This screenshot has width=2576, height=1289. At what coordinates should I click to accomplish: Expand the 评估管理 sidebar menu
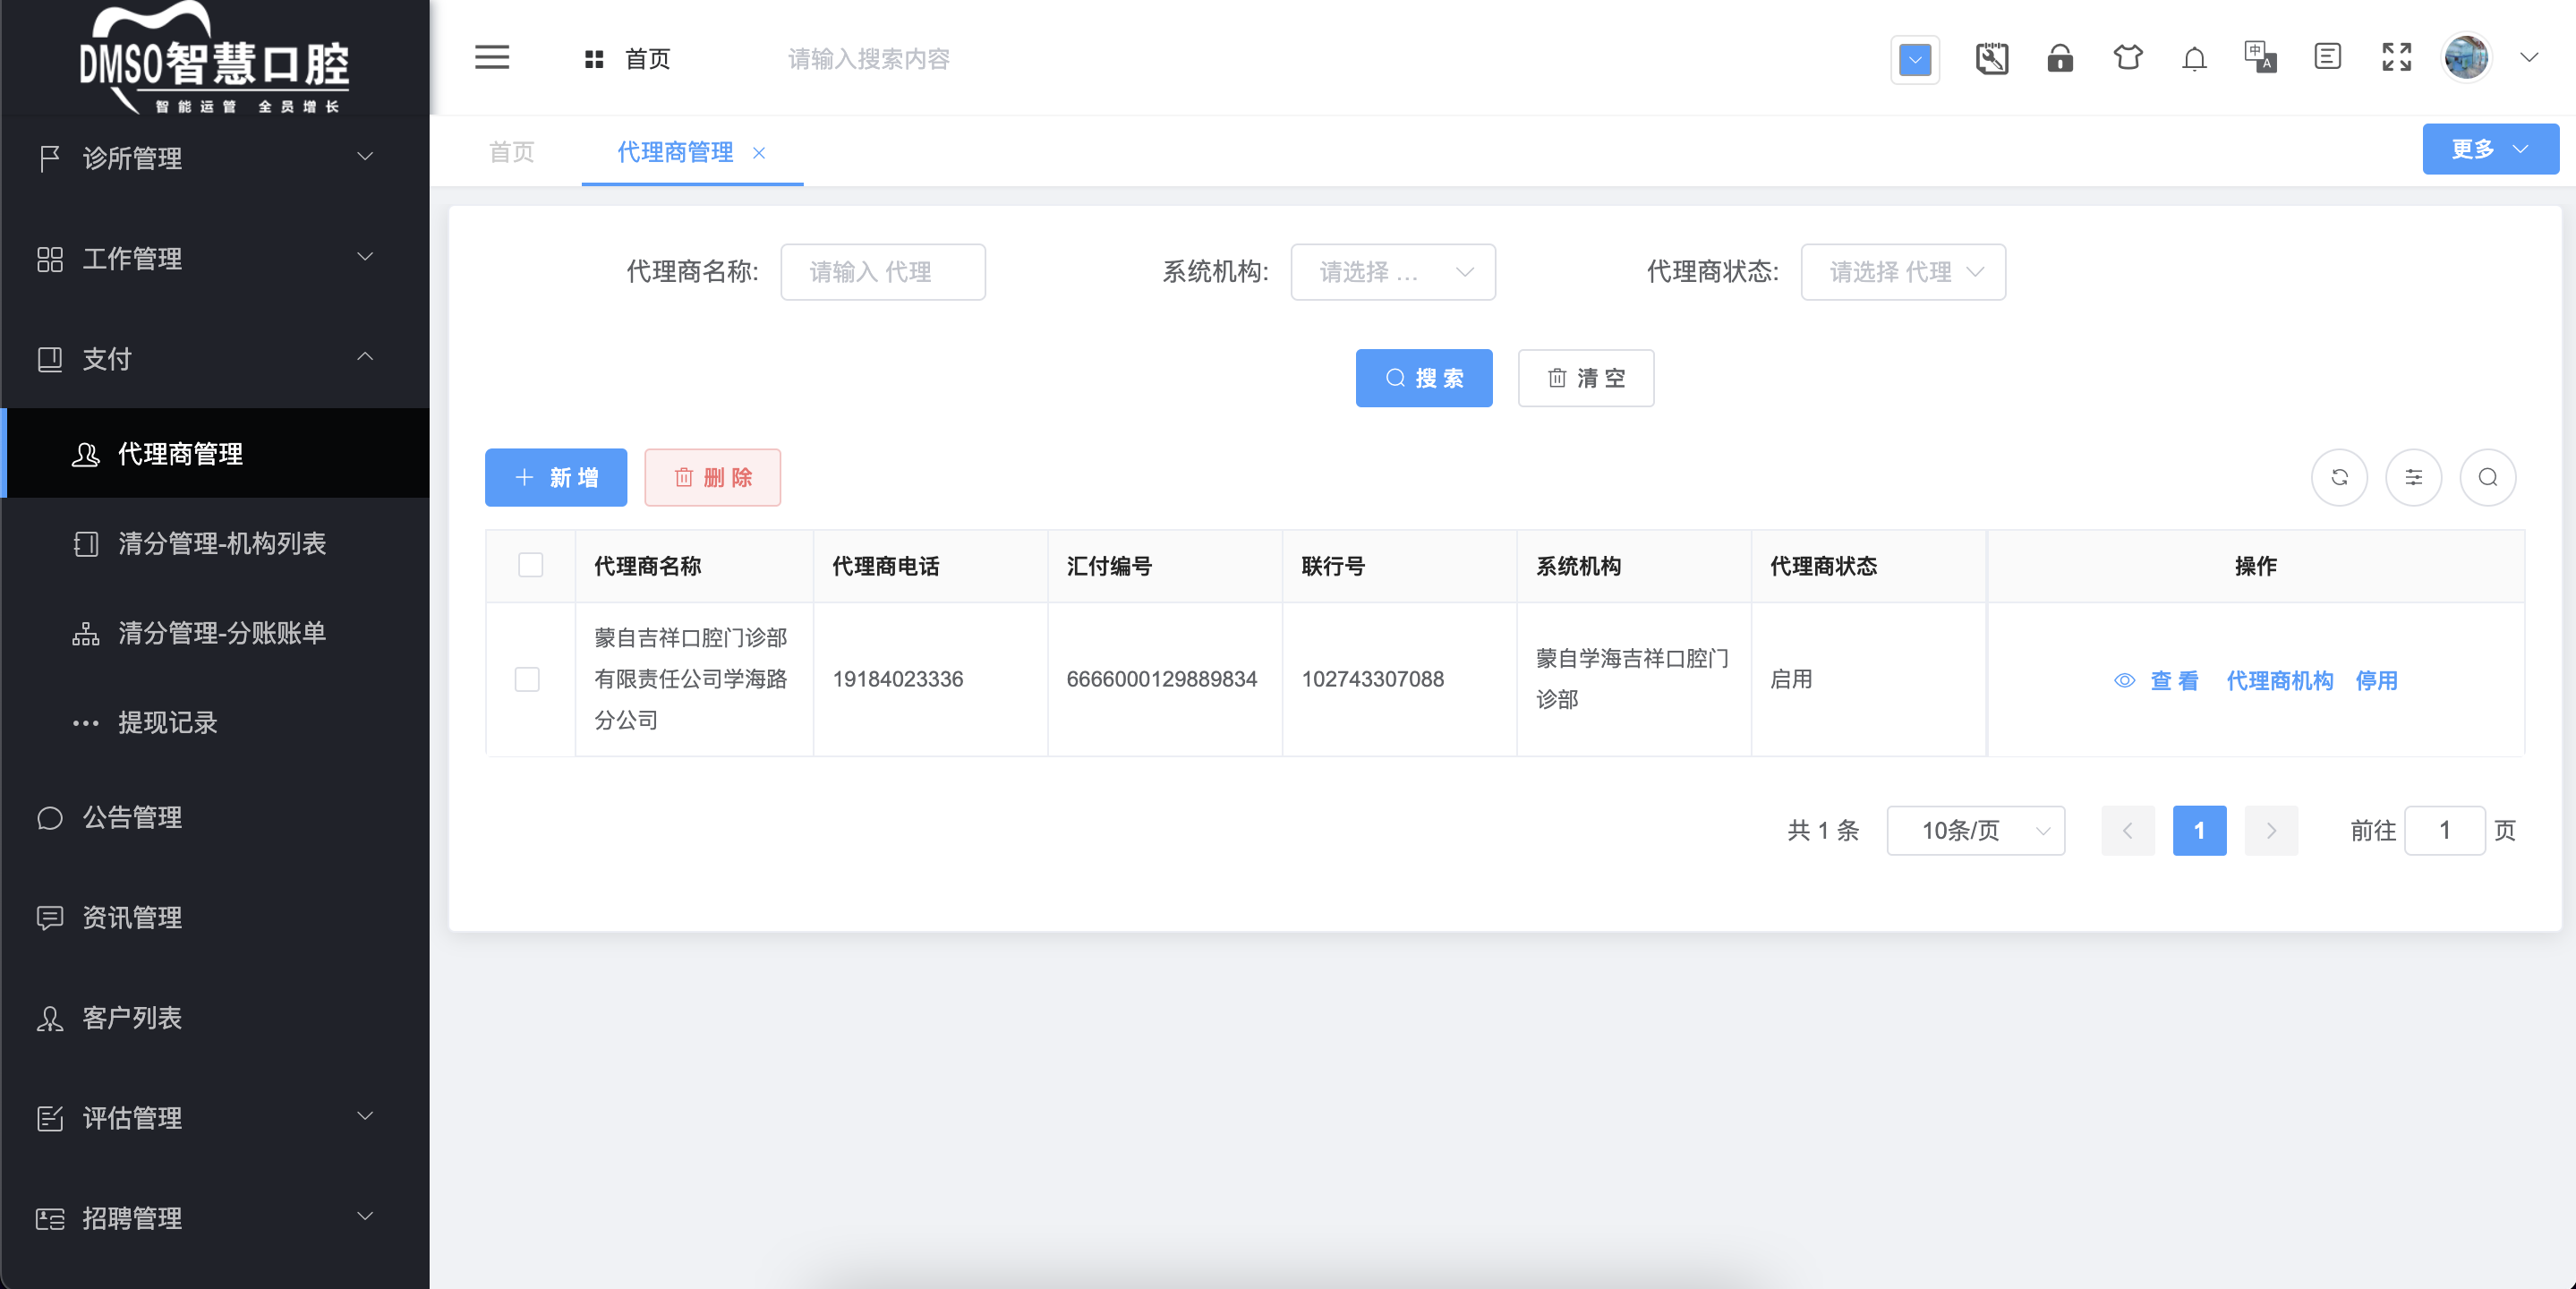[215, 1117]
